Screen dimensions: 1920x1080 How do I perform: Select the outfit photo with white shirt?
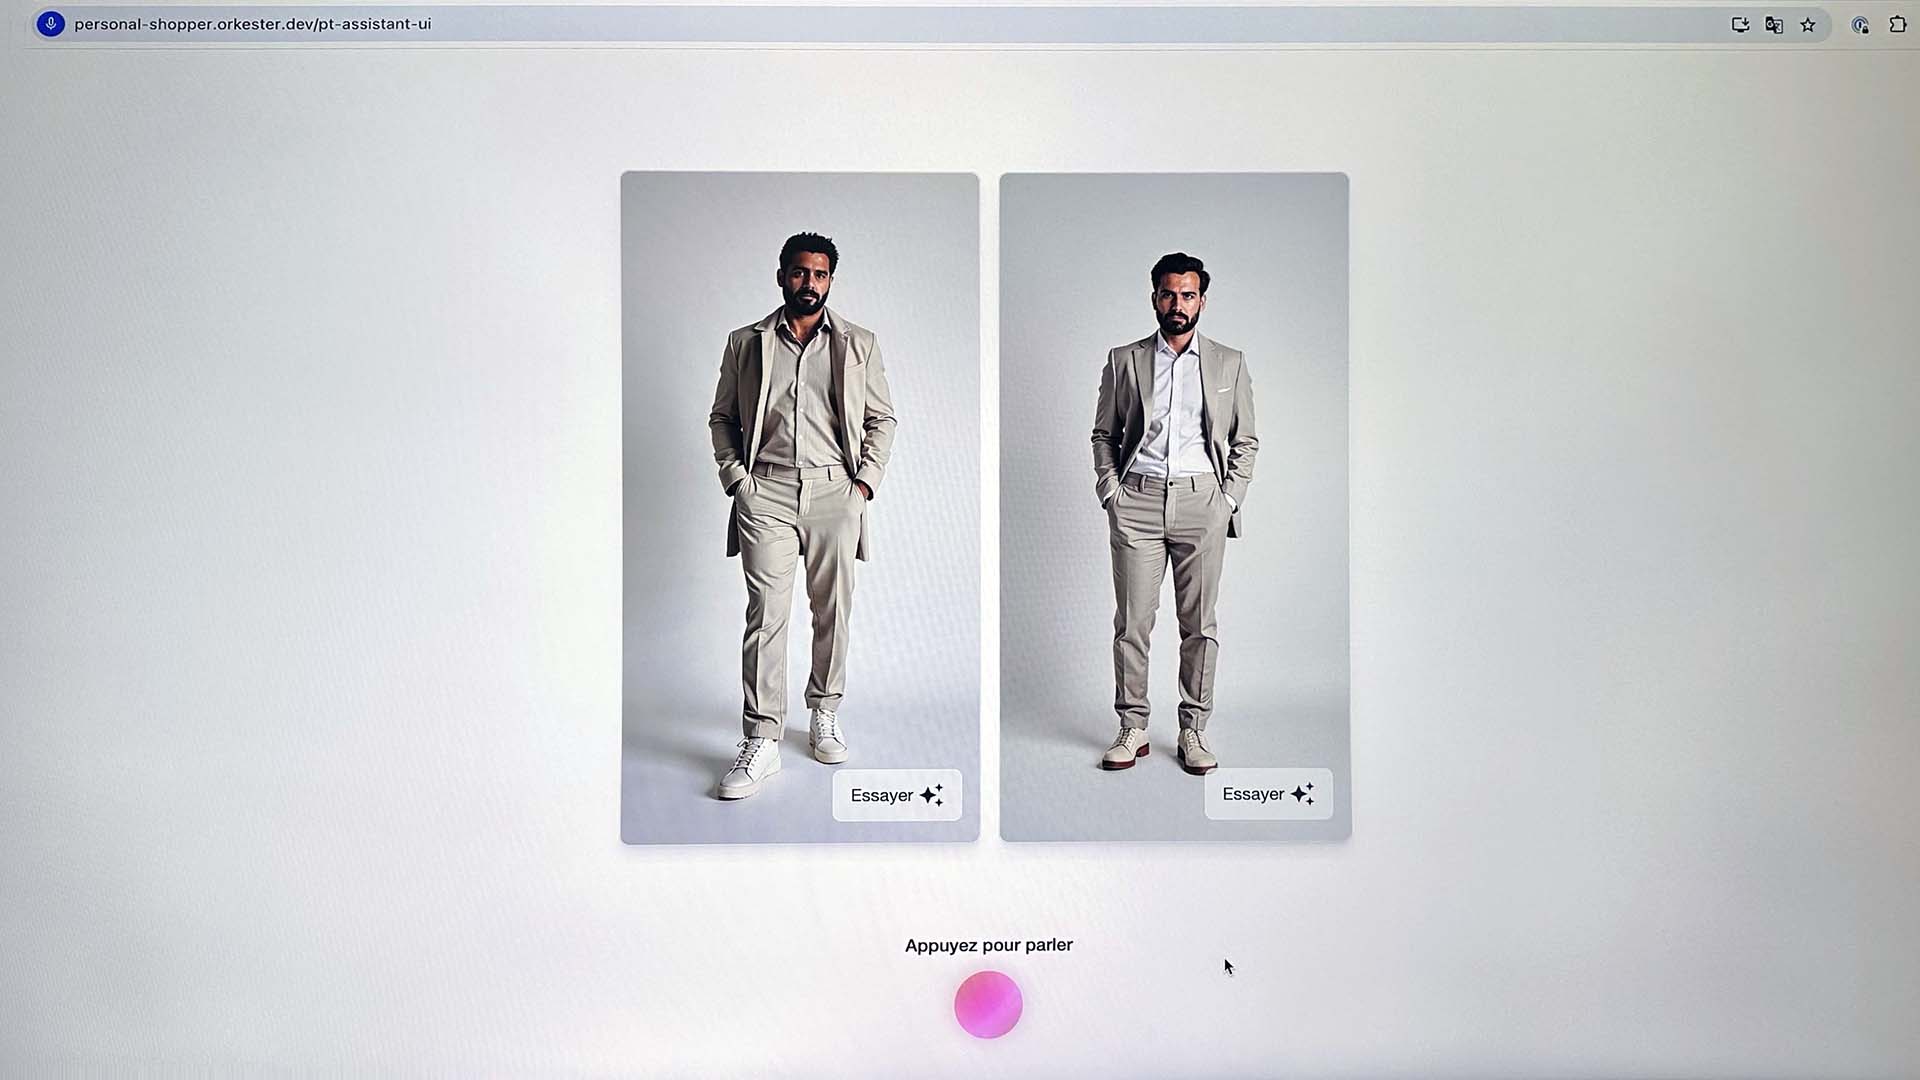coord(1175,507)
